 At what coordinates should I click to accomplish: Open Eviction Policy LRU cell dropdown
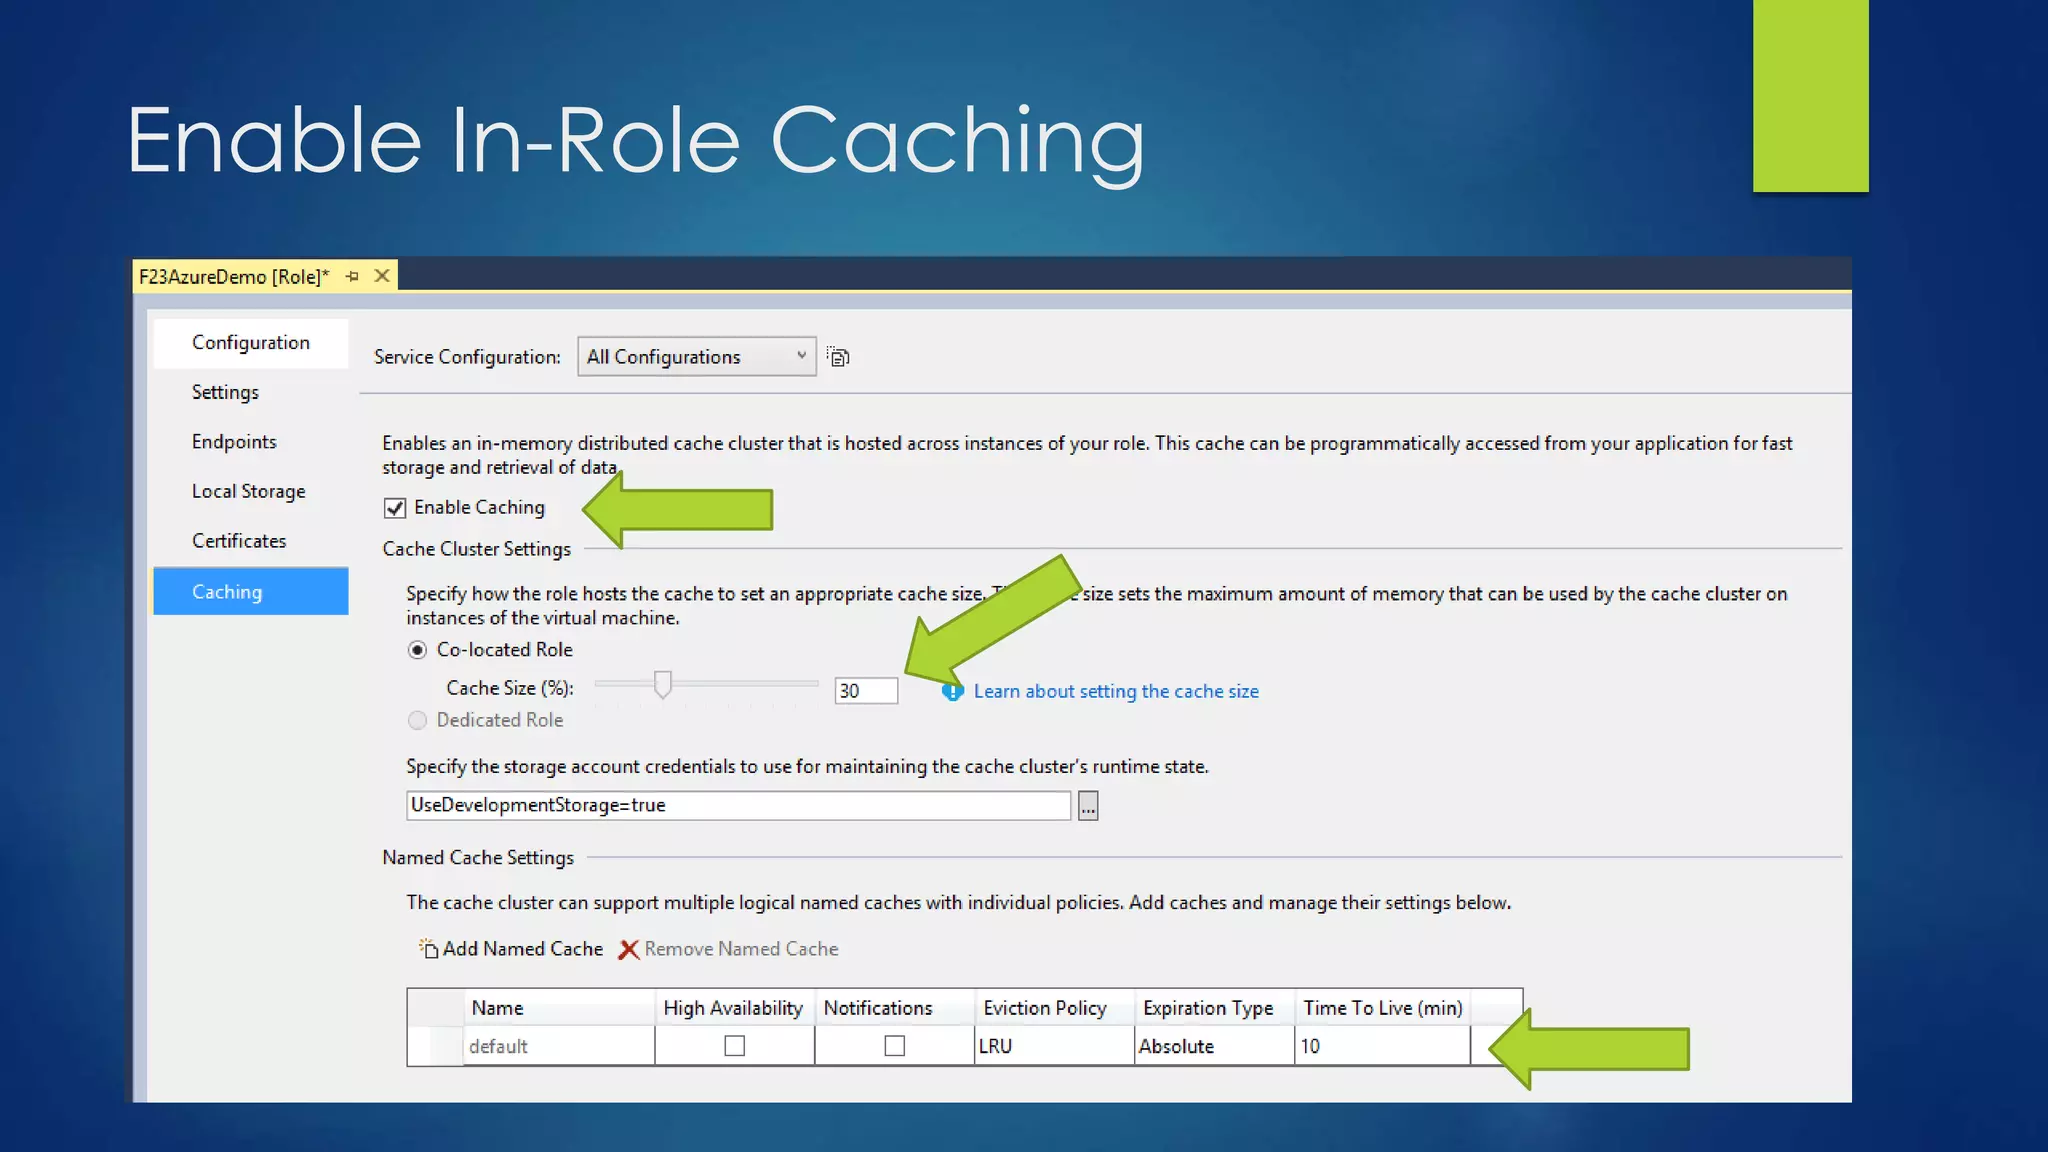pyautogui.click(x=1053, y=1046)
